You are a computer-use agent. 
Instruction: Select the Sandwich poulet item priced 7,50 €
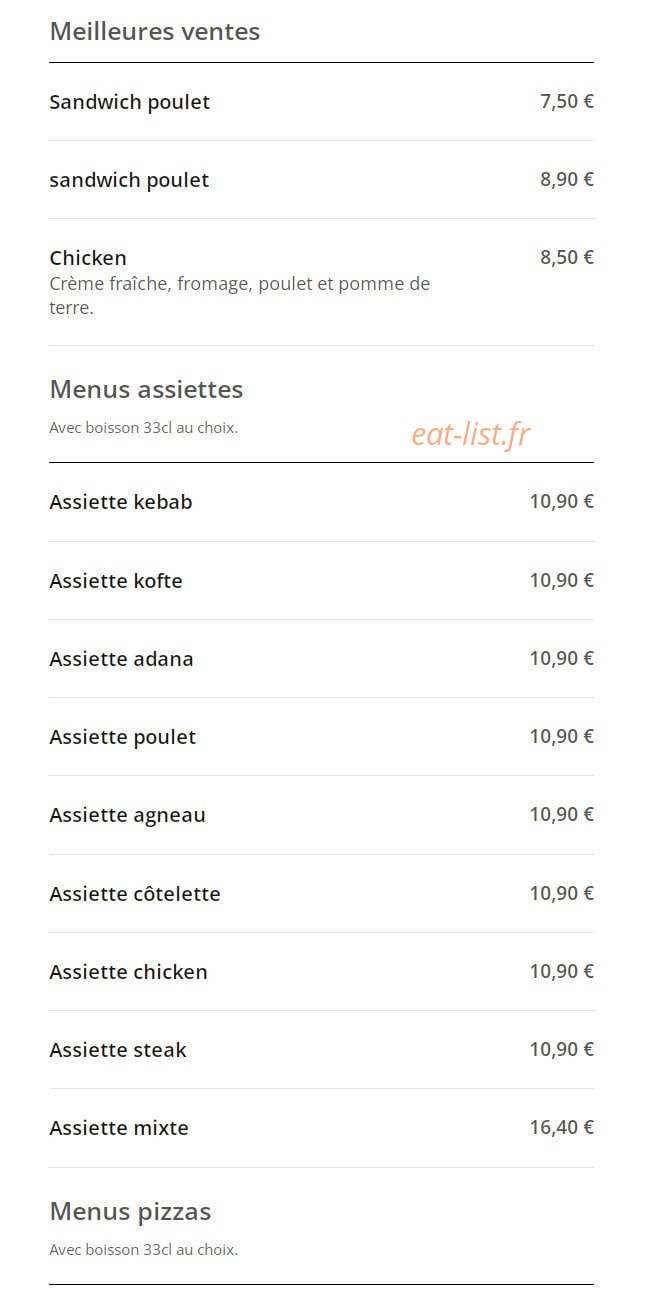pyautogui.click(x=321, y=102)
